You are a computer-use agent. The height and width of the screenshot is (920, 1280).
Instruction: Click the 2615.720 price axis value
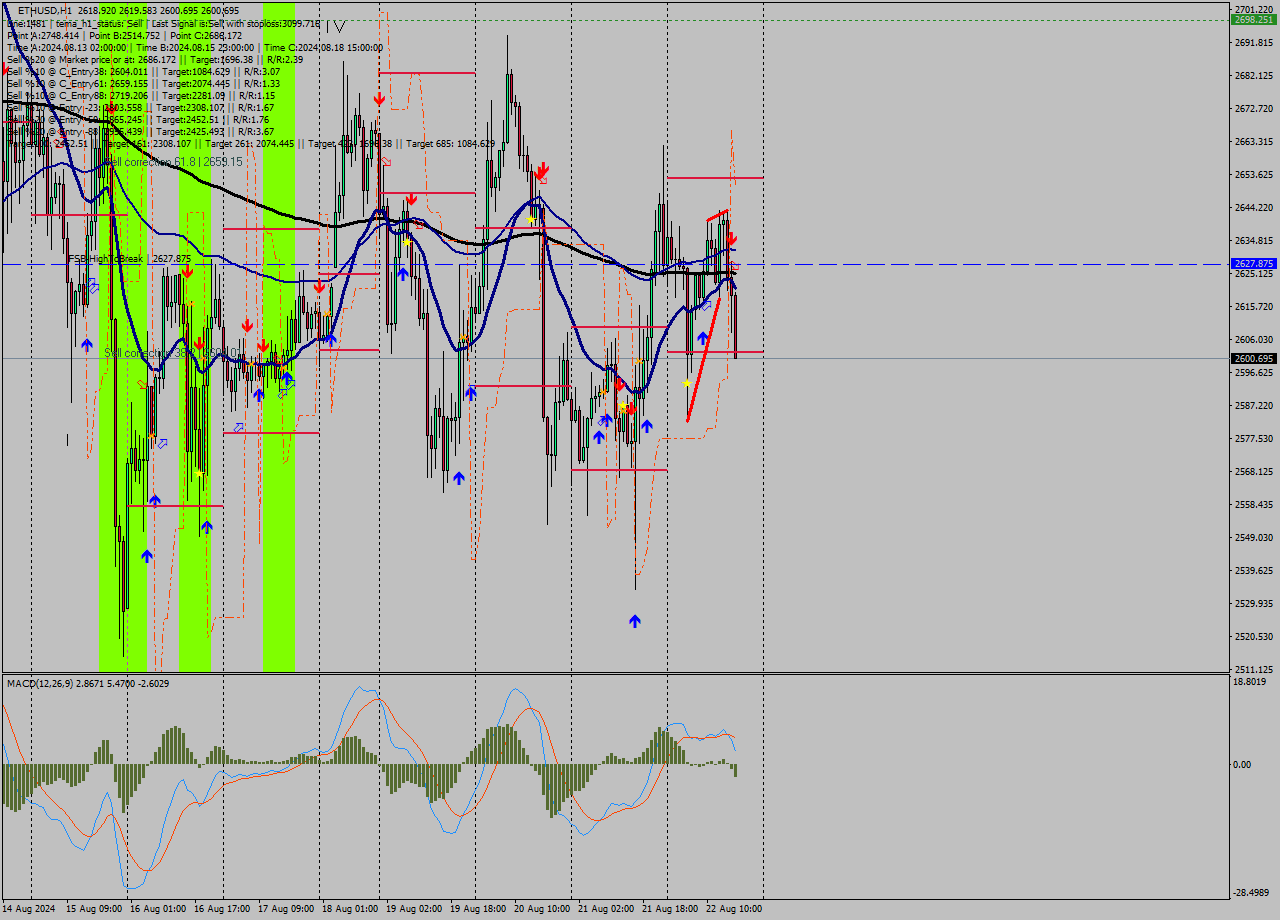point(1254,306)
